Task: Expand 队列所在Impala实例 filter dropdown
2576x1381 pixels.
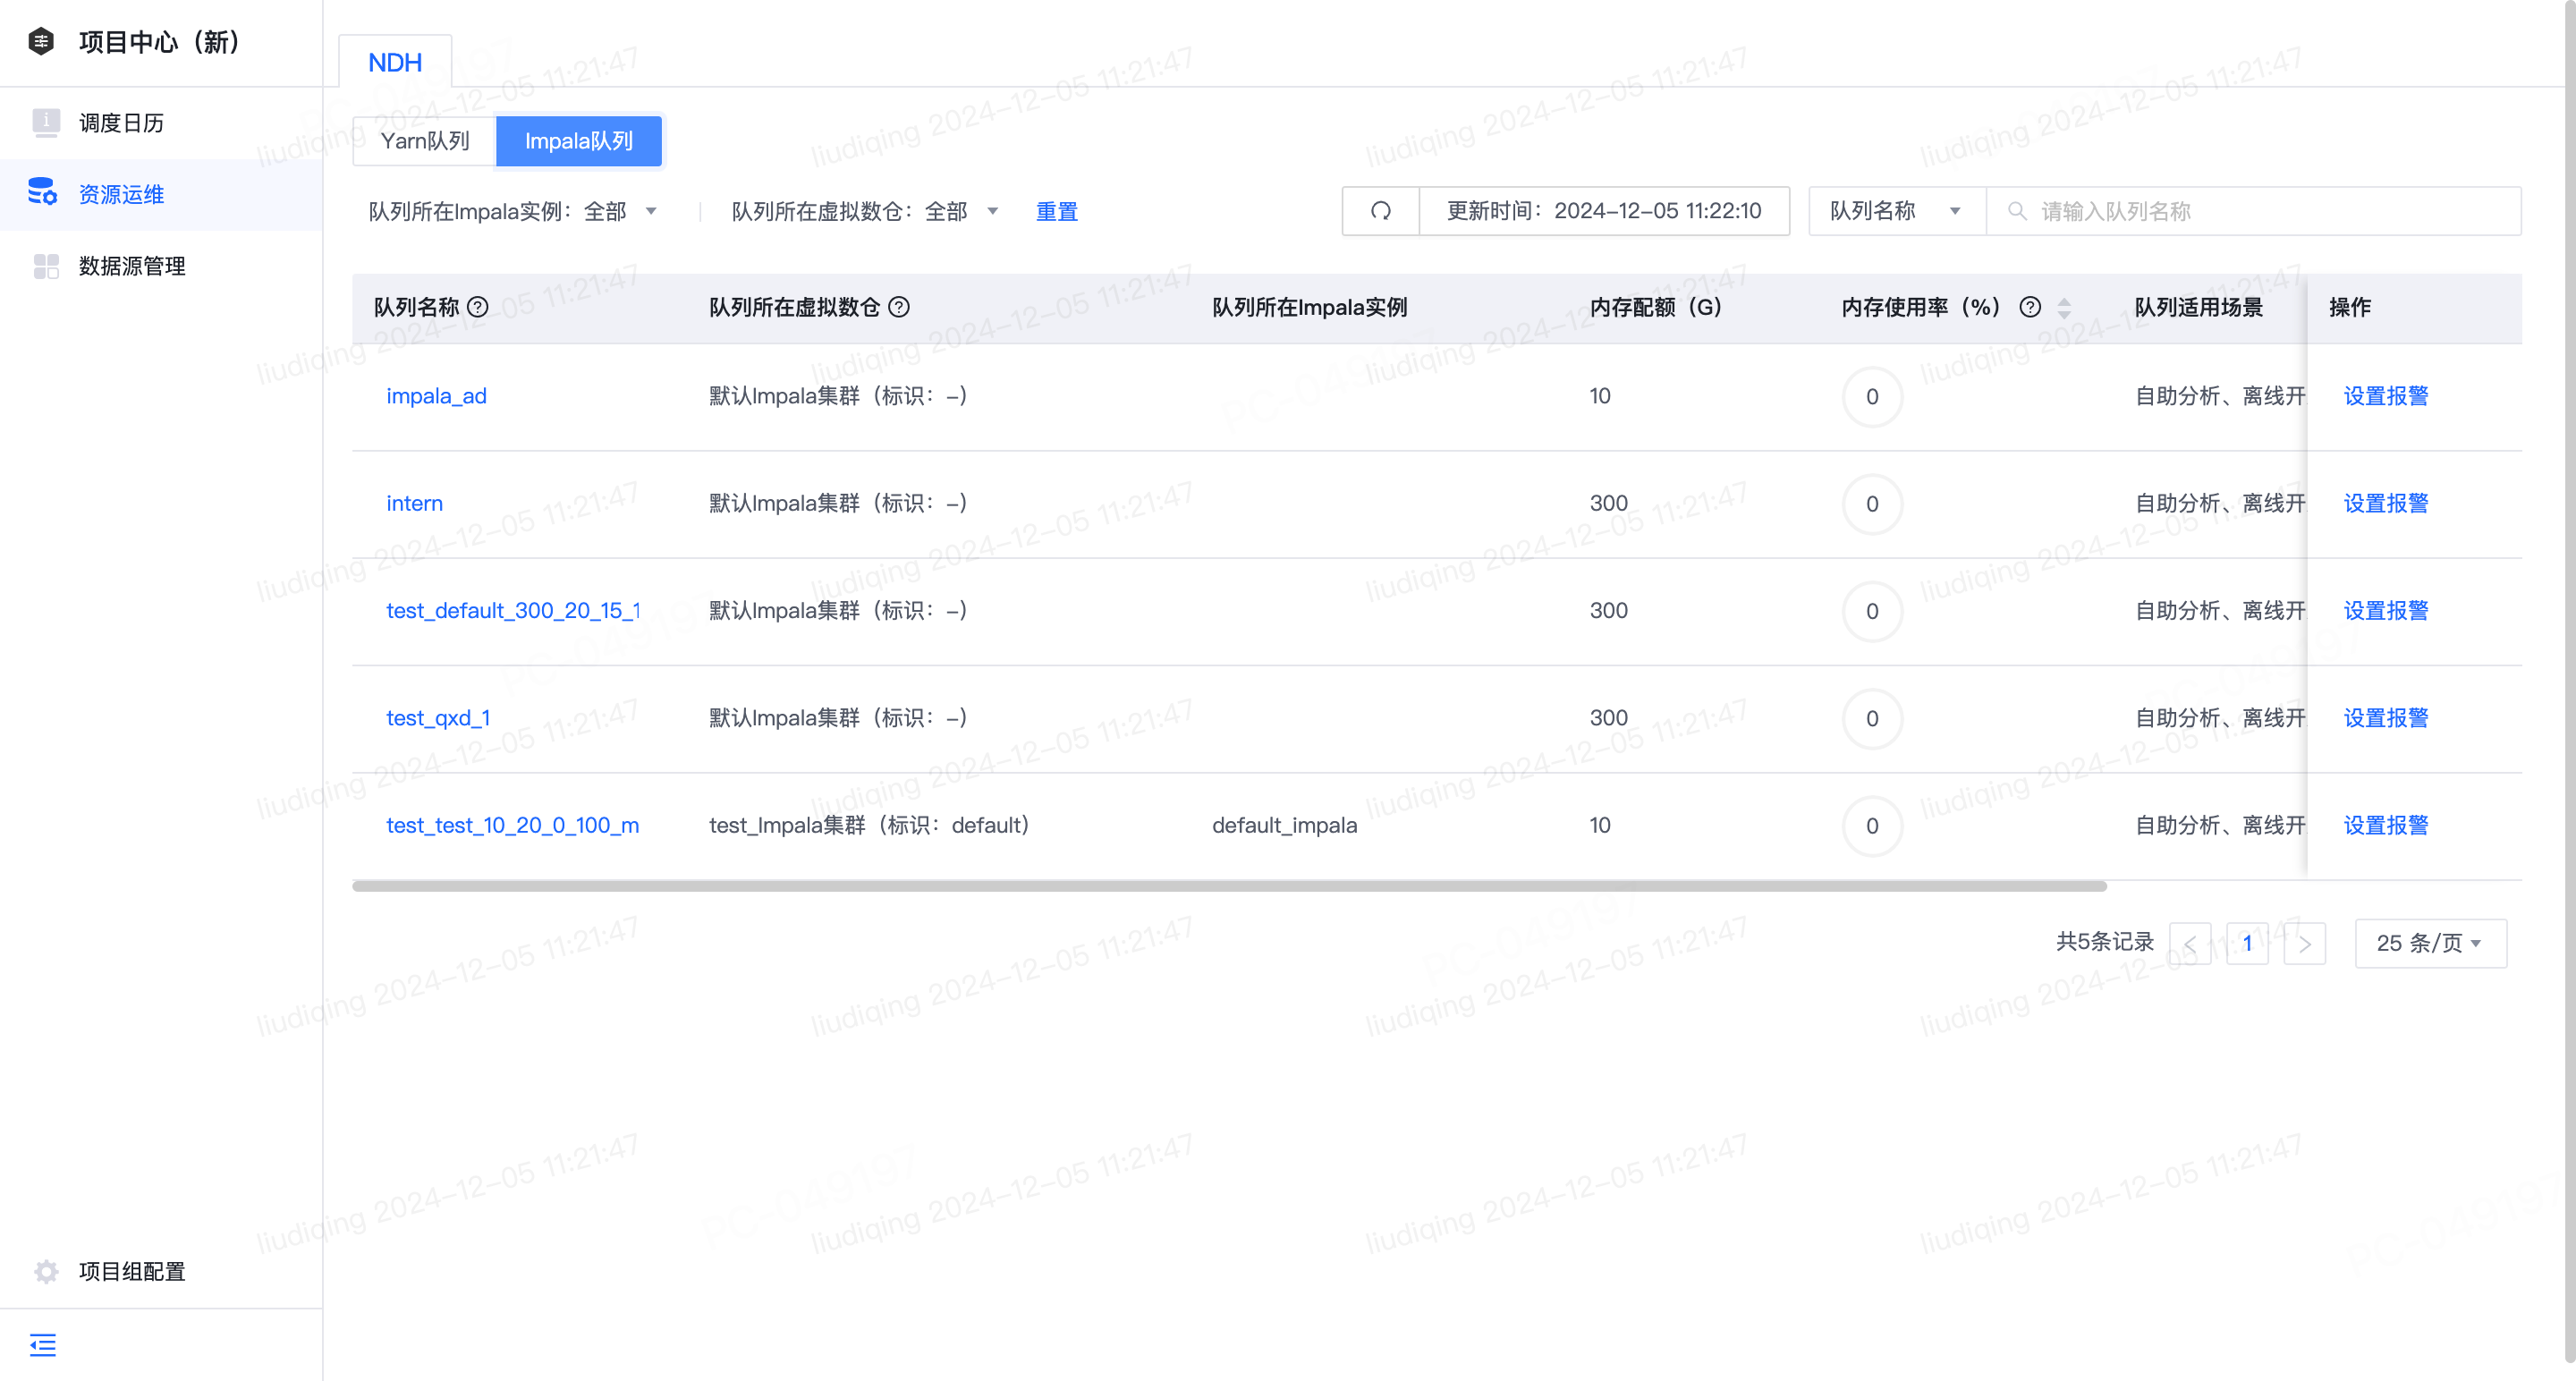Action: pyautogui.click(x=513, y=211)
